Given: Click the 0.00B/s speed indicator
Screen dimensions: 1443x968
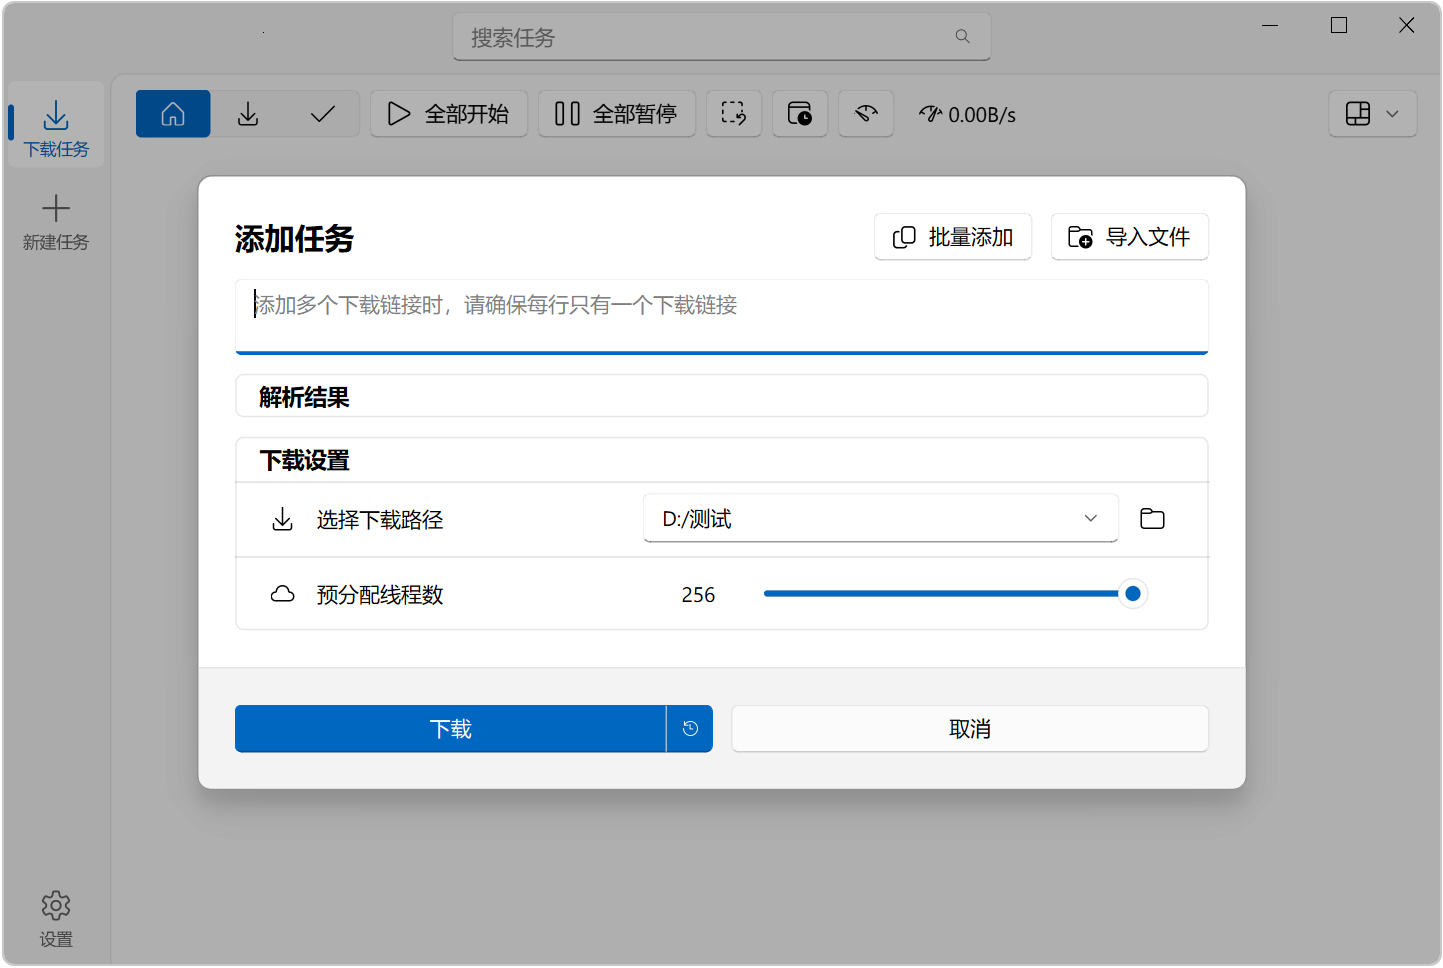Looking at the screenshot, I should (x=968, y=115).
